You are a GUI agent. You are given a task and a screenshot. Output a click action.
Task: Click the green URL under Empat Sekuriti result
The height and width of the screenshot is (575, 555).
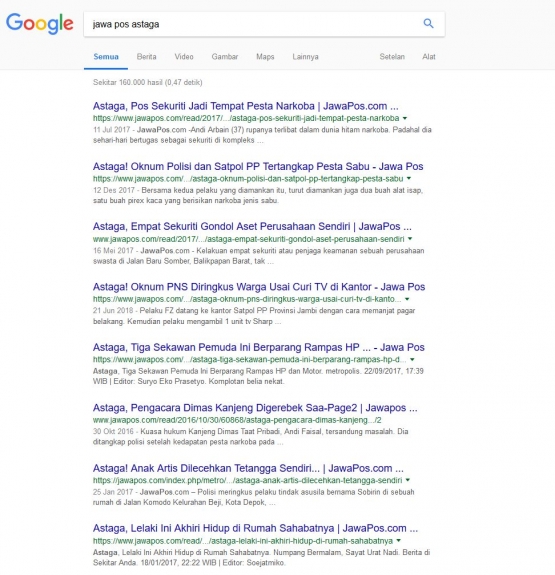point(248,239)
